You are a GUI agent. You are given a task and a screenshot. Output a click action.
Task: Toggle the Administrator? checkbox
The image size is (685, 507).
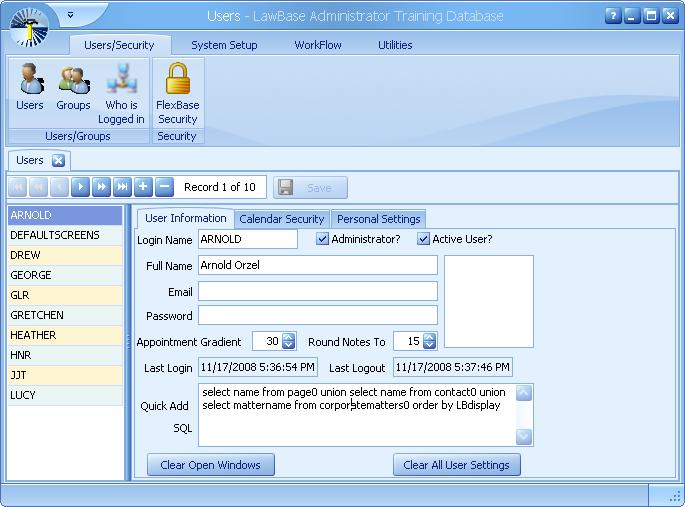(322, 239)
